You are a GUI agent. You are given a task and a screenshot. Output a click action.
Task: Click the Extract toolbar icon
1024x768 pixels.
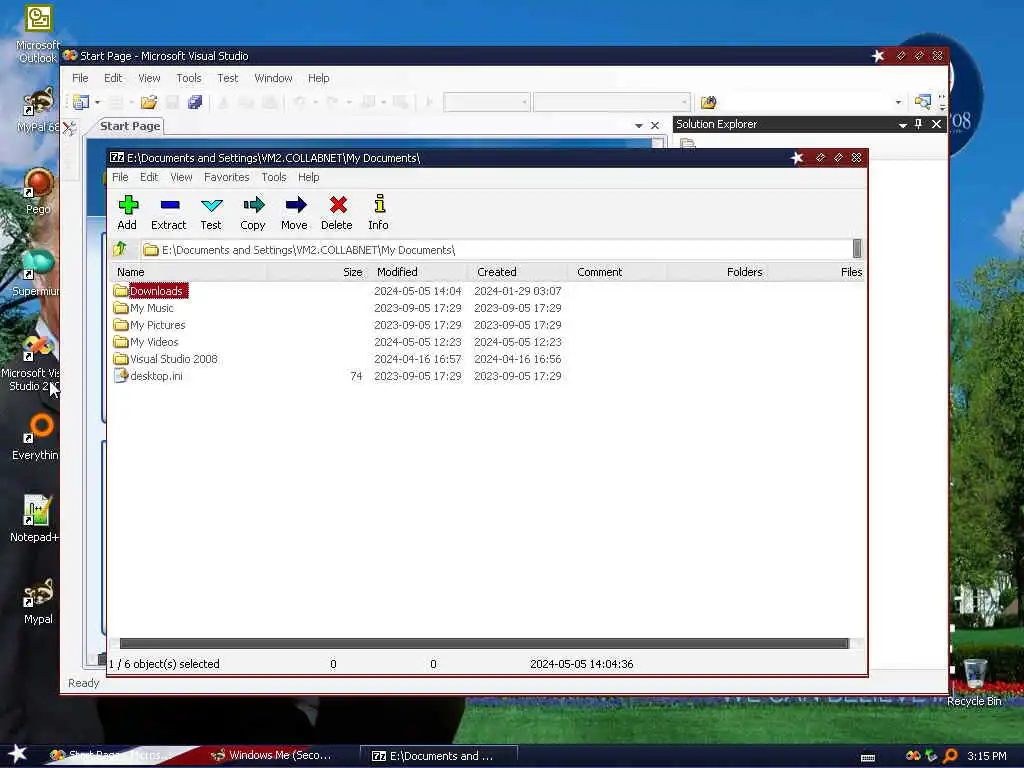(169, 212)
